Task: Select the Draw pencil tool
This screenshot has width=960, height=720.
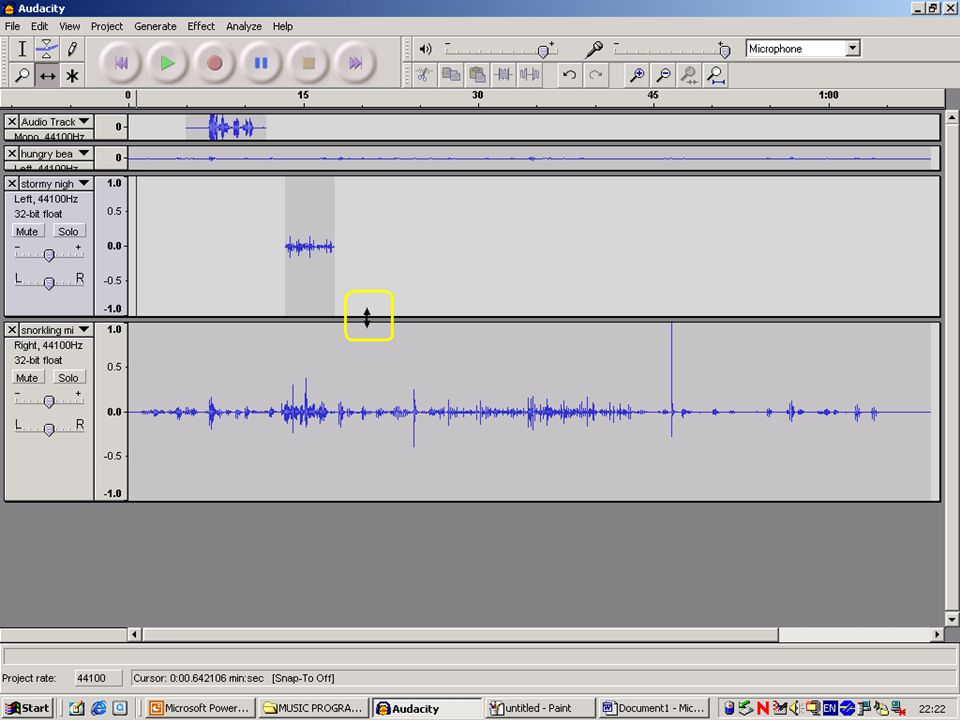Action: [x=72, y=48]
